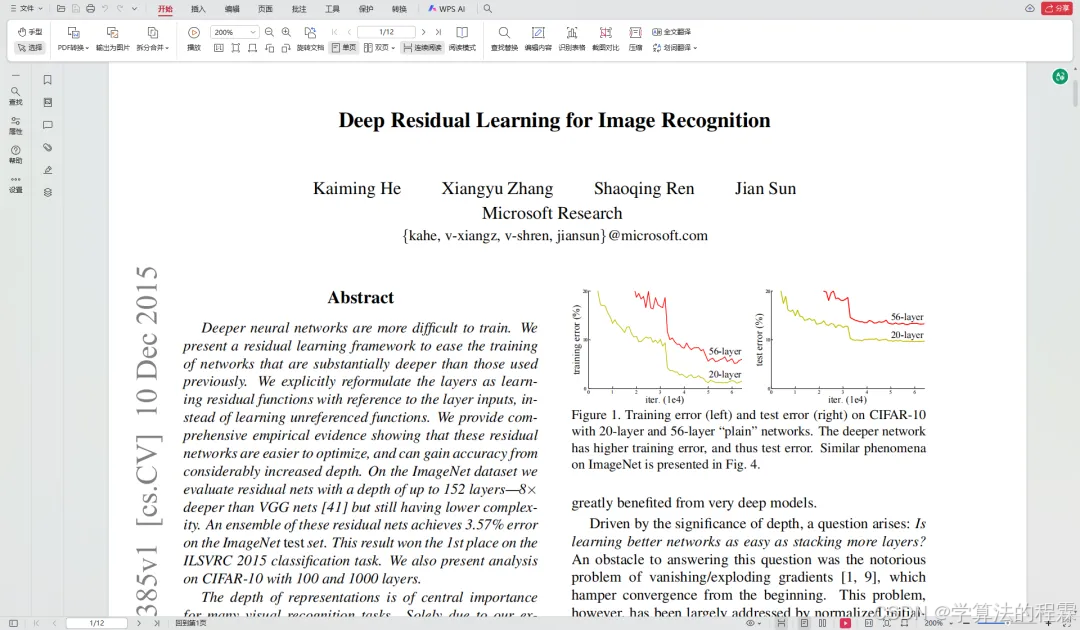Open 查找 search in left sidebar
Image resolution: width=1080 pixels, height=630 pixels.
point(15,96)
